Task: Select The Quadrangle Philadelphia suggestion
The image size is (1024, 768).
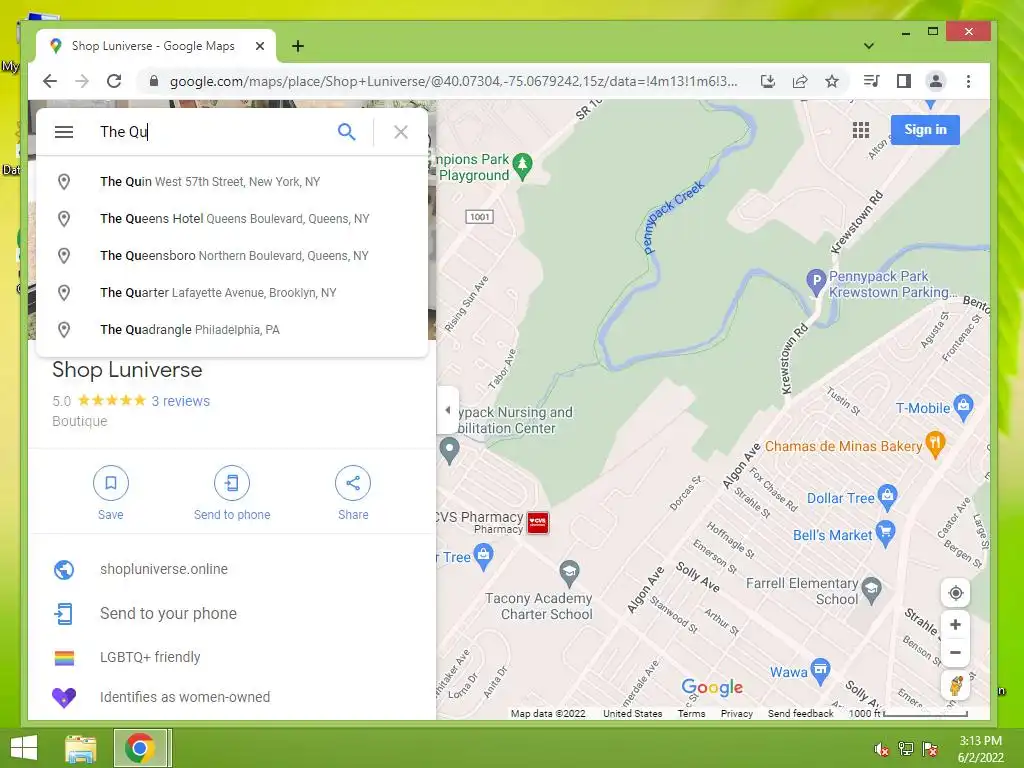Action: 232,330
